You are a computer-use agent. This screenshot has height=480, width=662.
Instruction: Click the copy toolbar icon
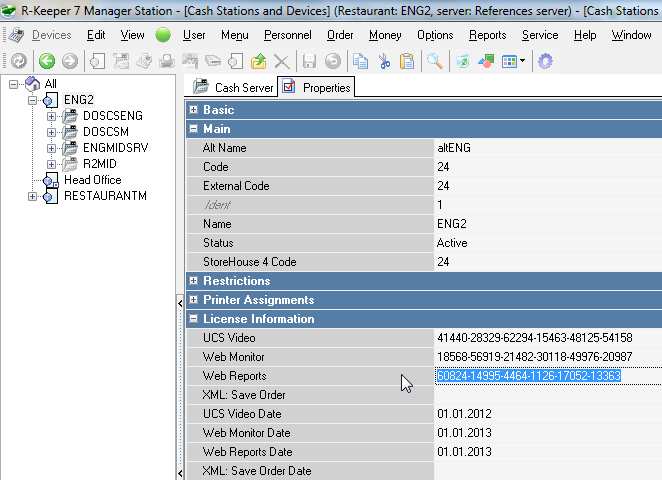361,61
